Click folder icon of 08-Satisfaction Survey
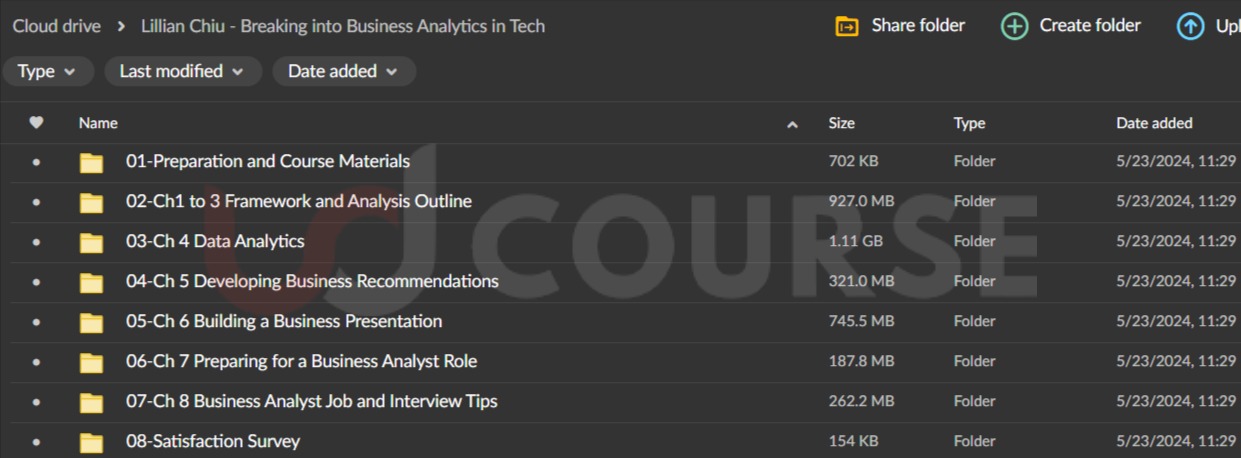Image resolution: width=1241 pixels, height=458 pixels. (x=91, y=442)
